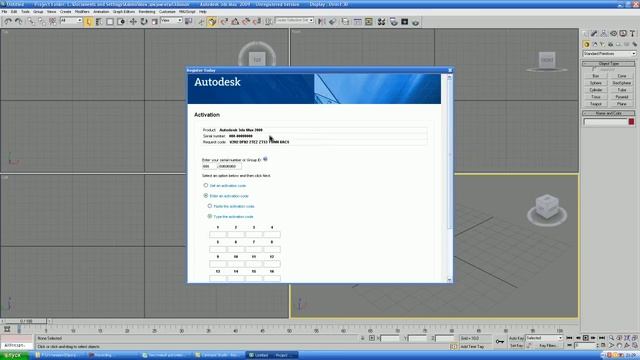640x360 pixels.
Task: Select the Lights category icon
Action: coord(602,44)
